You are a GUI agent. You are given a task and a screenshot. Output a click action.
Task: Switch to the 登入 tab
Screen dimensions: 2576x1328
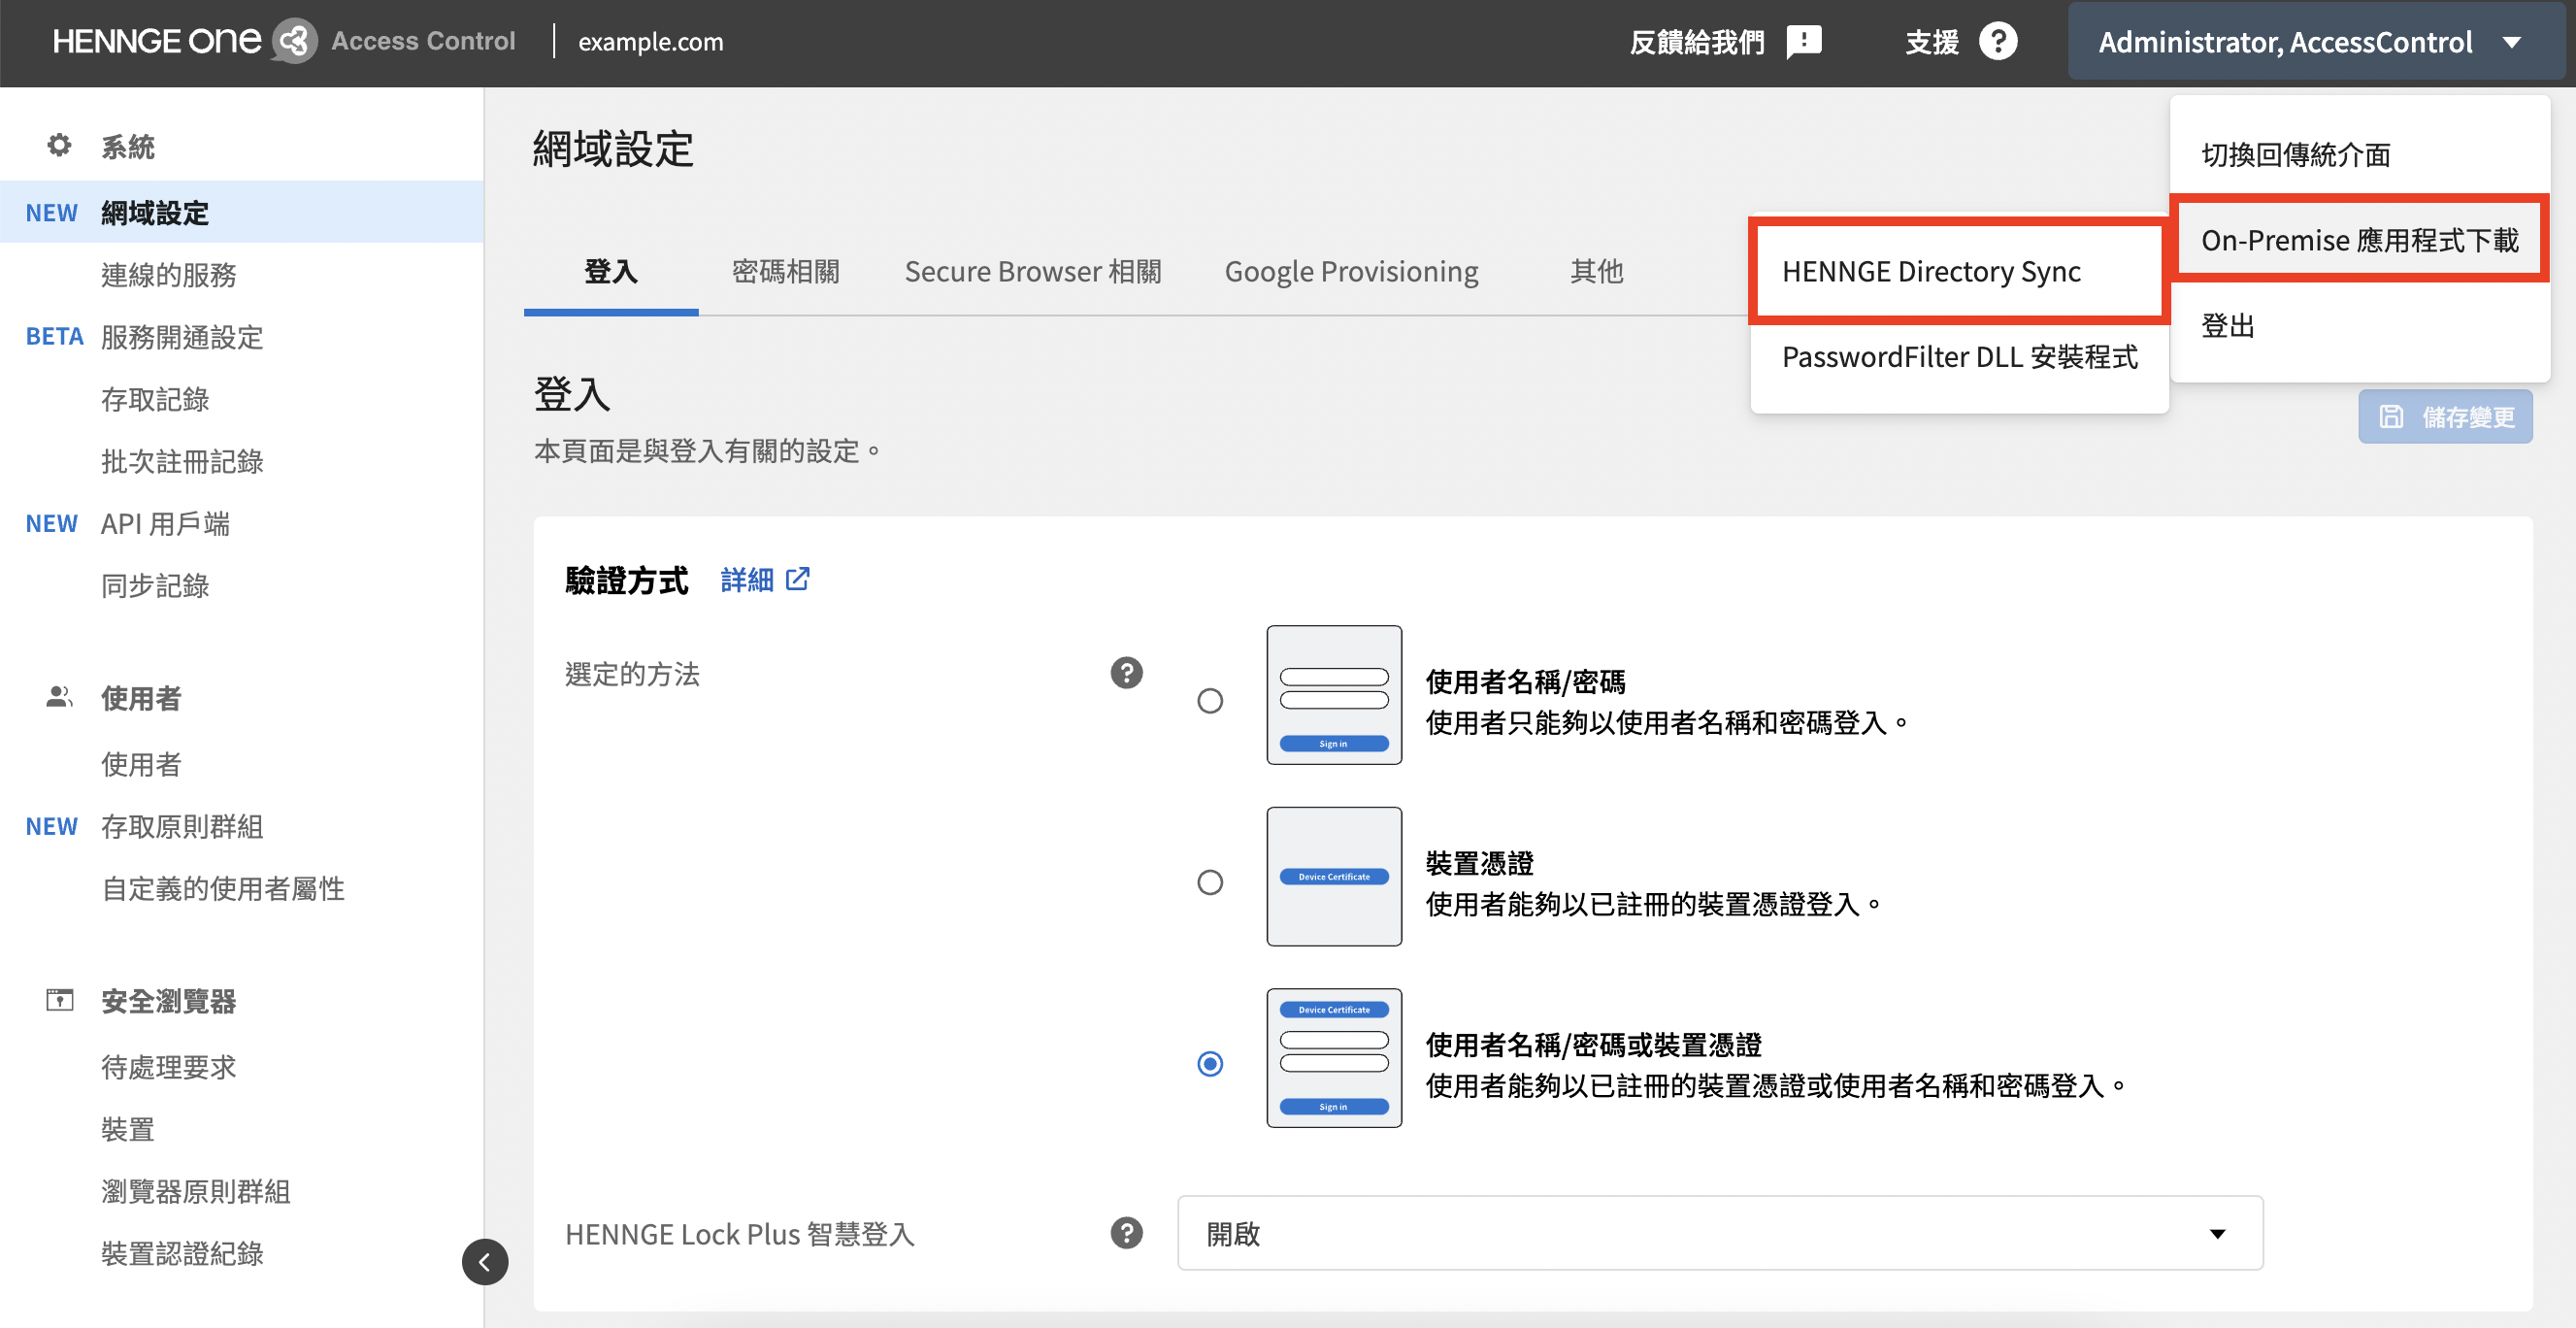point(611,272)
